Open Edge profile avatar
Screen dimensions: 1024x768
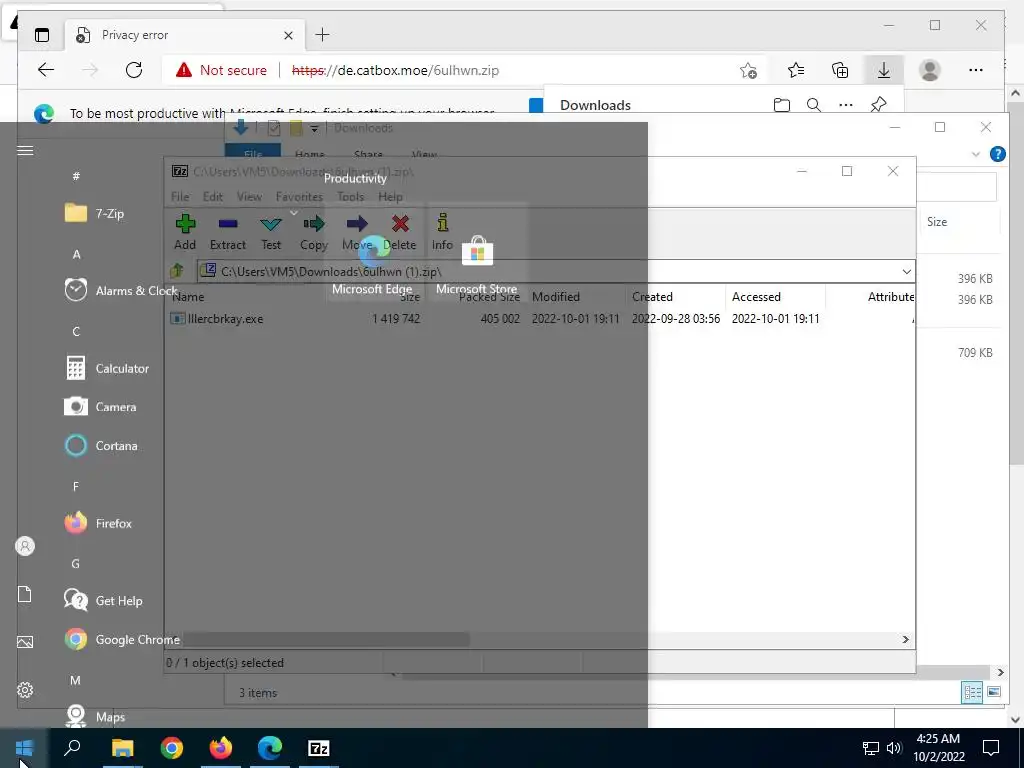pyautogui.click(x=929, y=70)
